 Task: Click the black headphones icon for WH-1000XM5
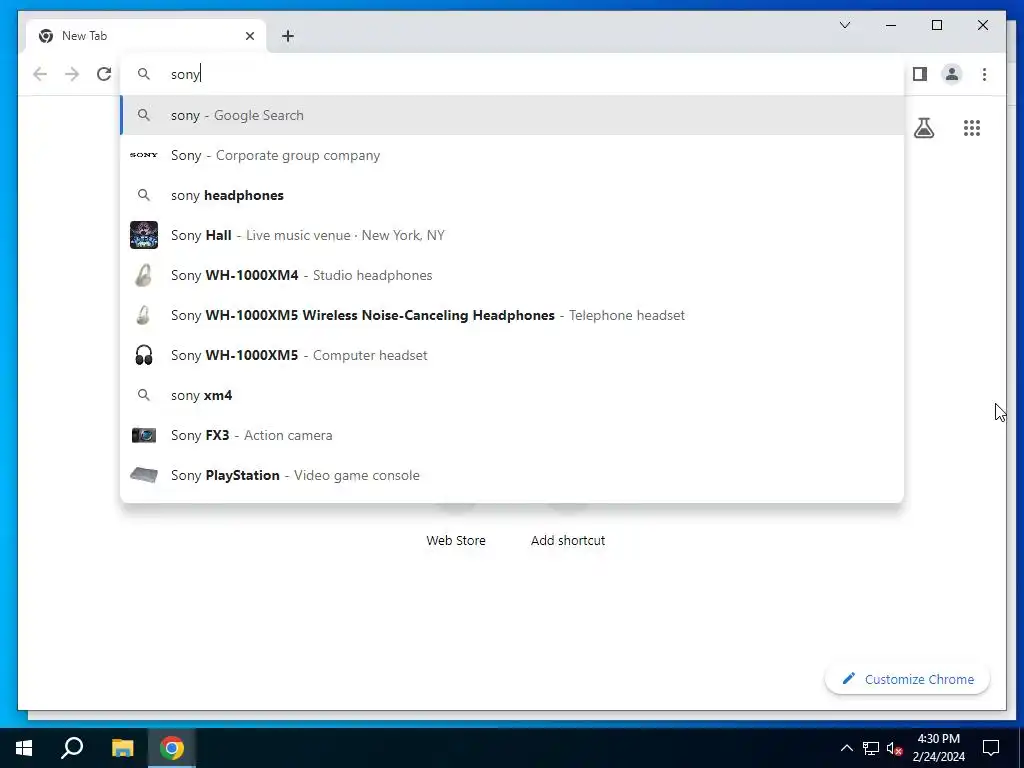click(x=144, y=355)
